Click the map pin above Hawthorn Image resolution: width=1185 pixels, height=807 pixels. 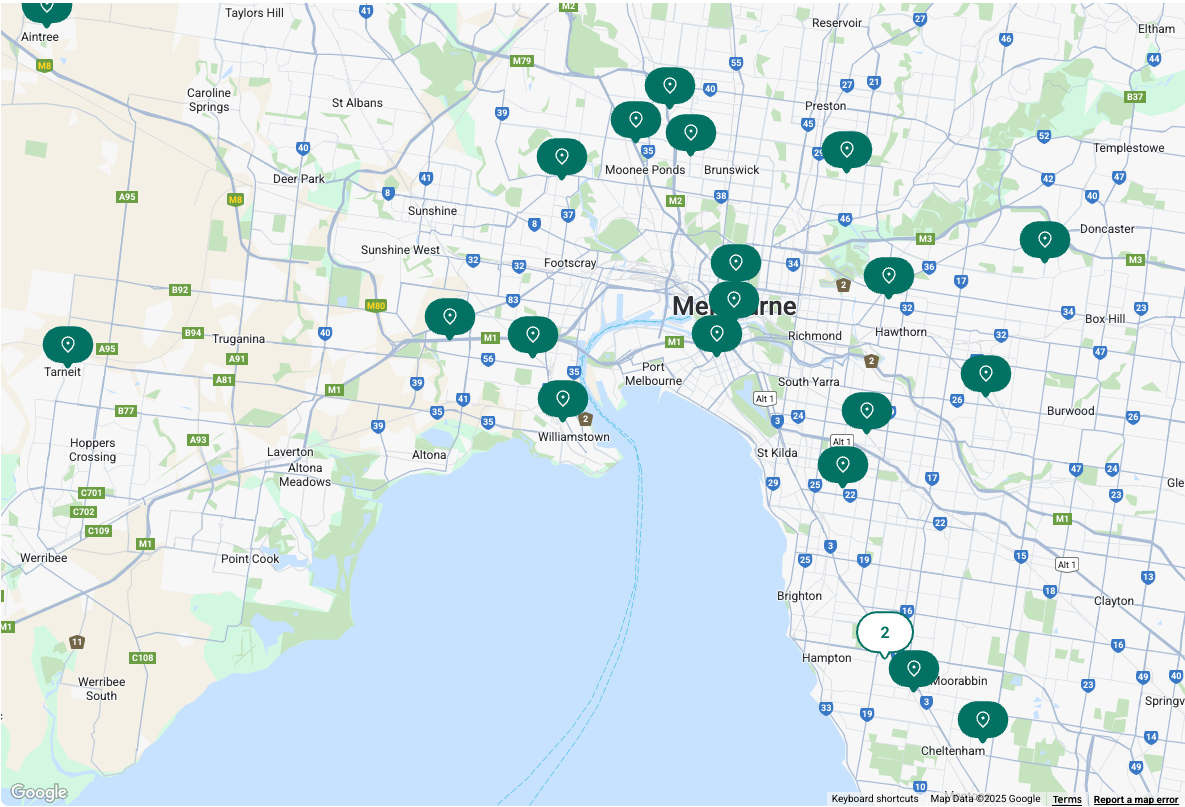[x=888, y=276]
